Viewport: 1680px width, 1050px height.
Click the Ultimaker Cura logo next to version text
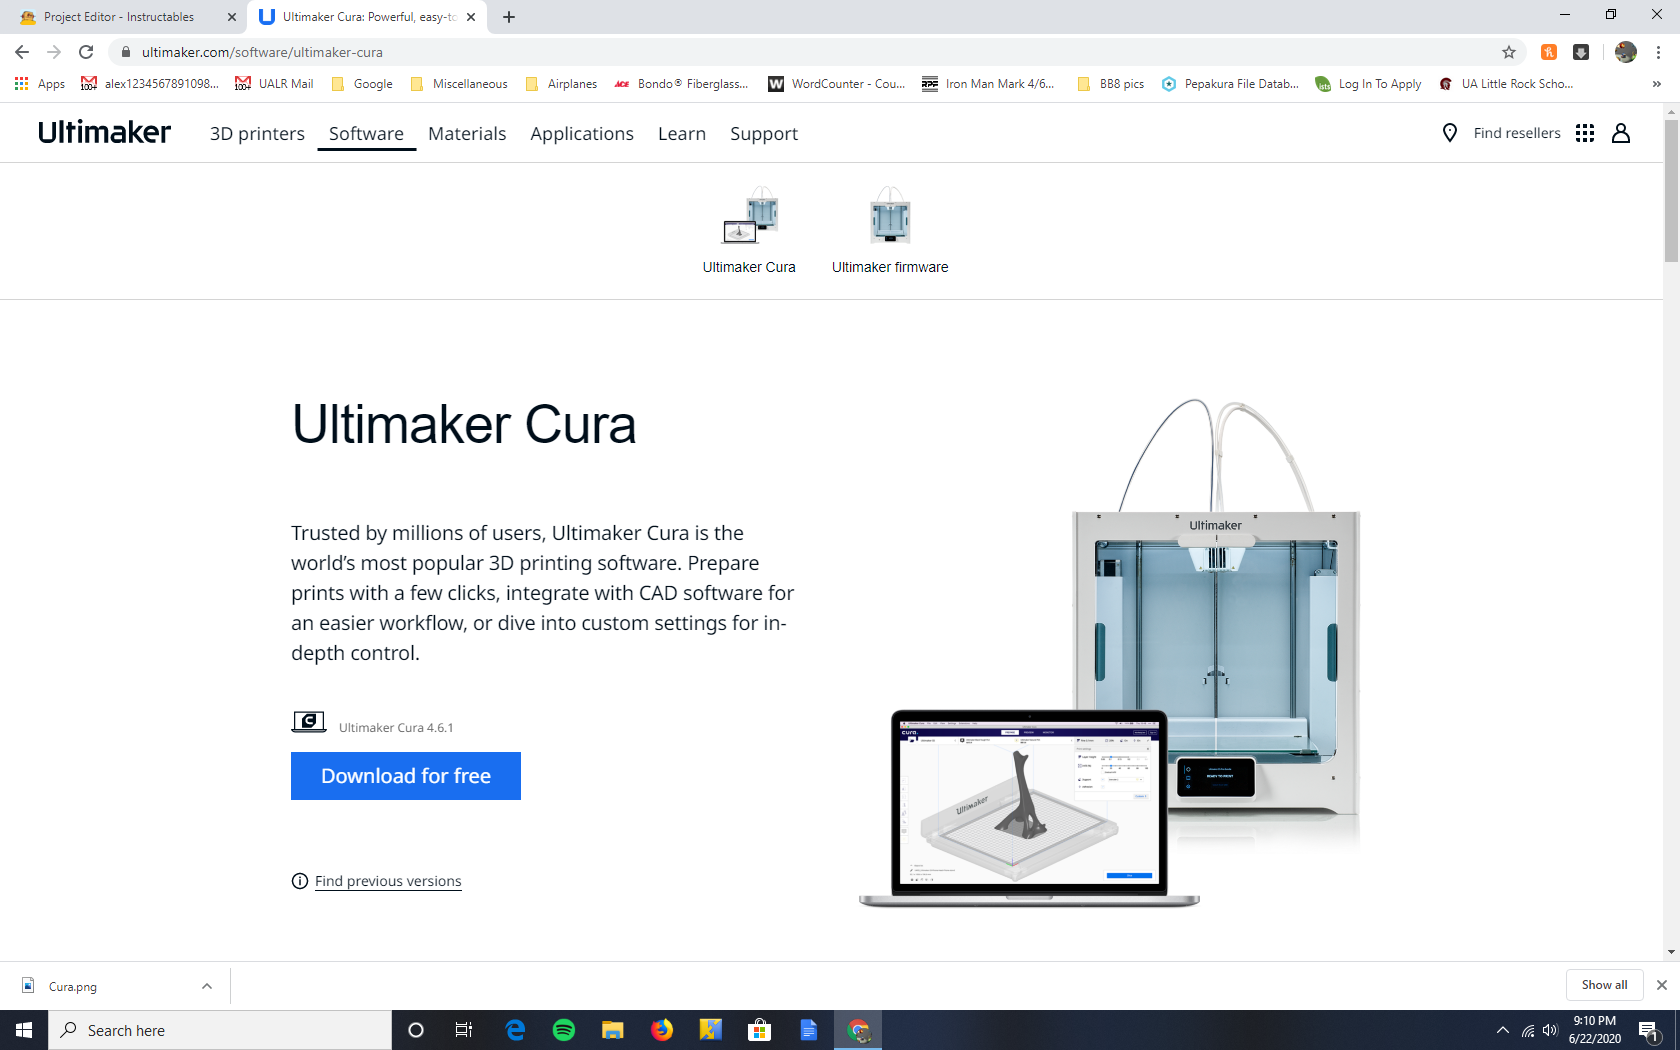[308, 721]
